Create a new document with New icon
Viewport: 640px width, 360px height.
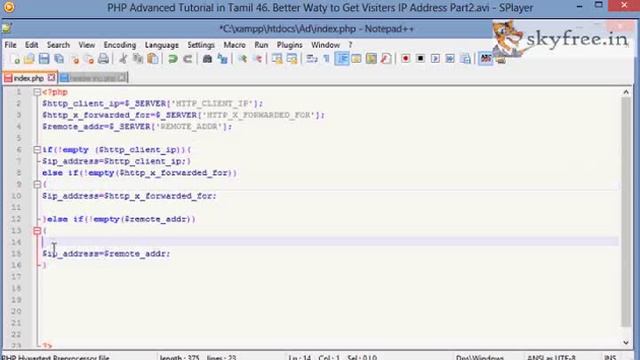(15, 59)
